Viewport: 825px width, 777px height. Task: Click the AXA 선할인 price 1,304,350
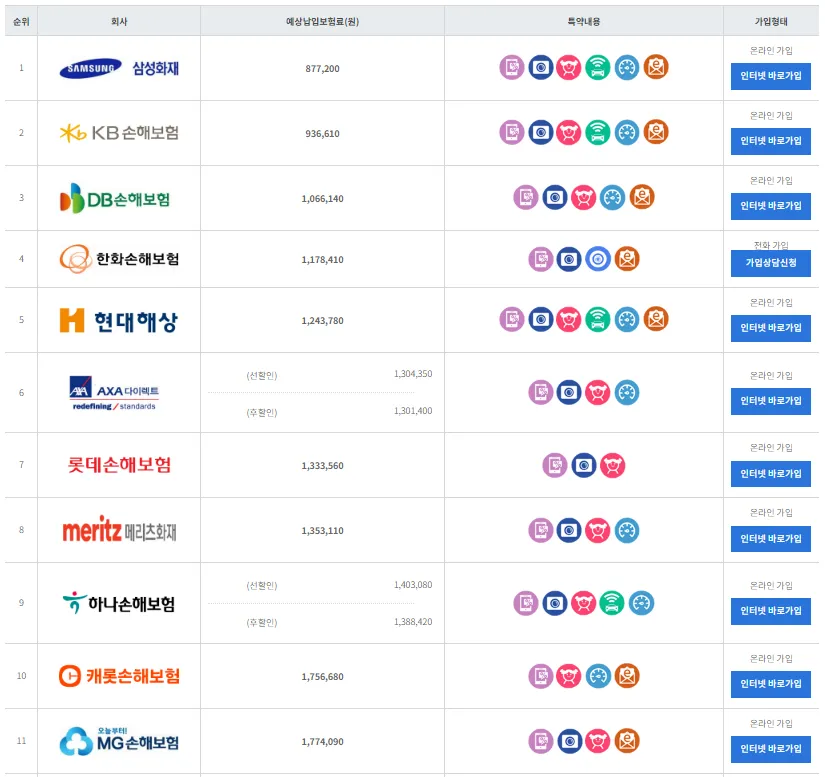pyautogui.click(x=413, y=374)
